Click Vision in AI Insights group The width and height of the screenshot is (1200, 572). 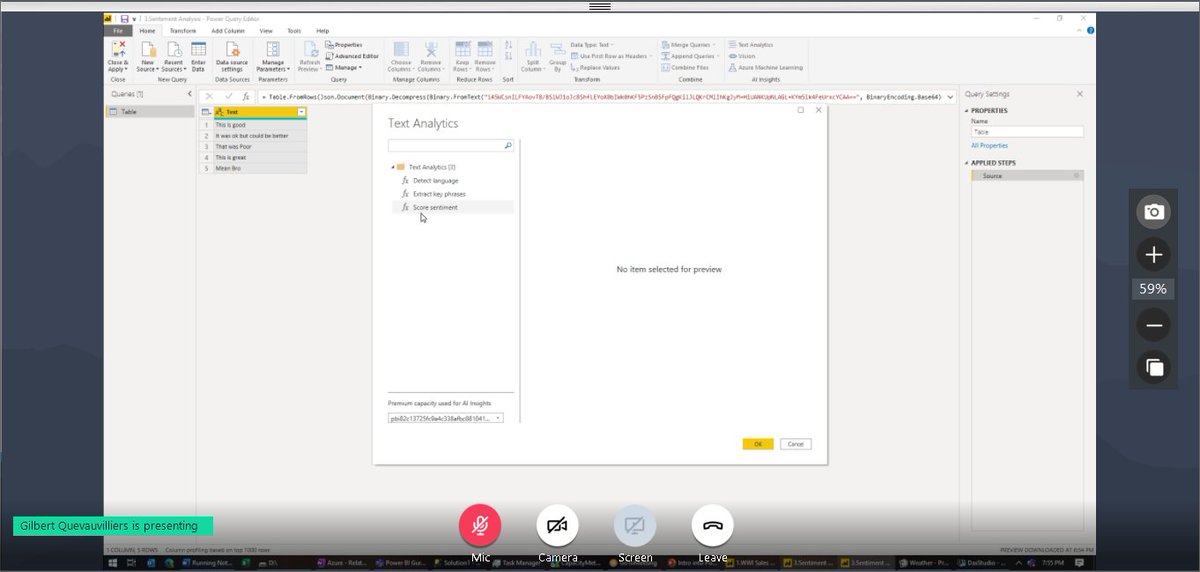(742, 56)
